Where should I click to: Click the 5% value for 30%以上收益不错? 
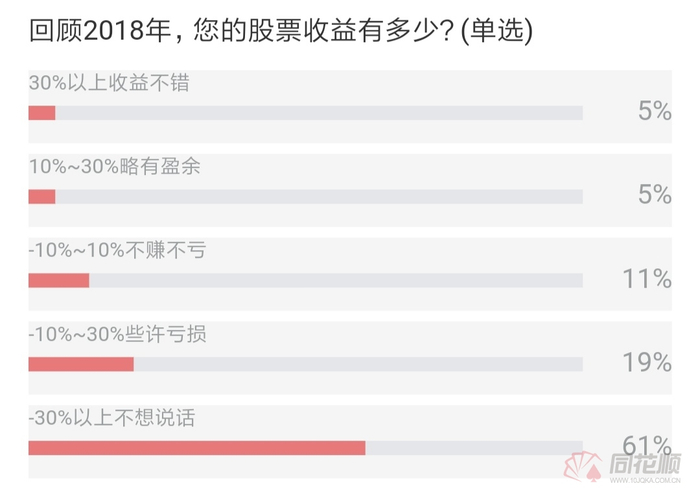click(x=654, y=110)
